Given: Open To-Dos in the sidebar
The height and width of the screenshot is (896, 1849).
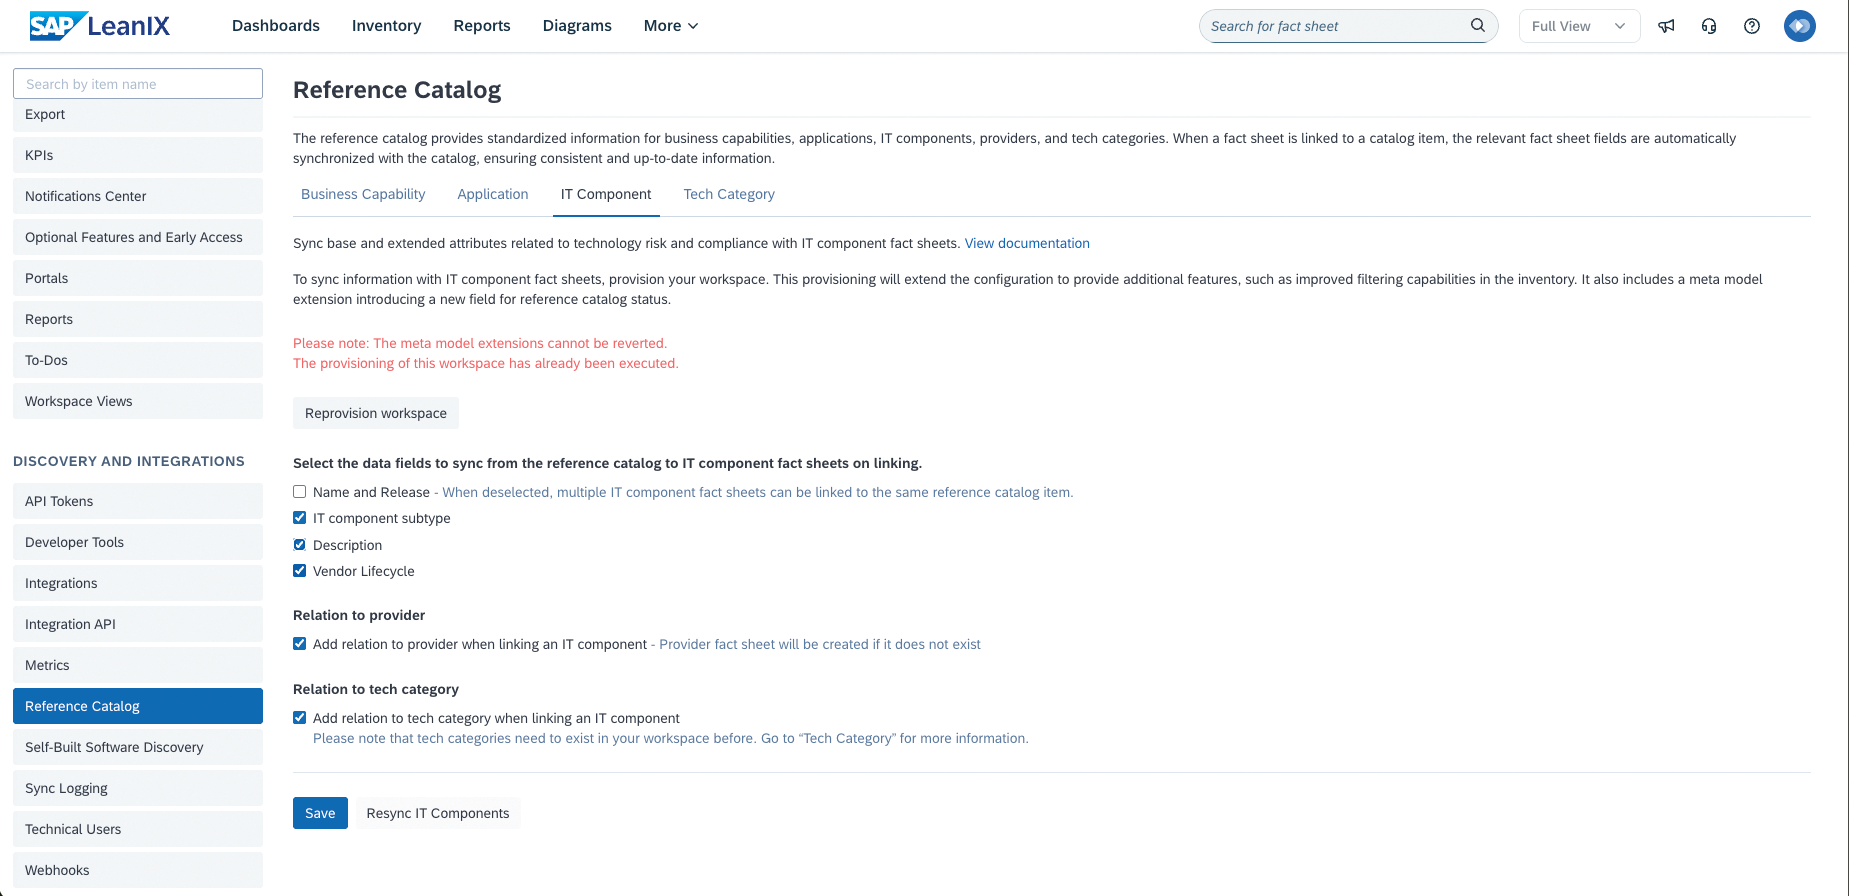Looking at the screenshot, I should click(x=138, y=360).
